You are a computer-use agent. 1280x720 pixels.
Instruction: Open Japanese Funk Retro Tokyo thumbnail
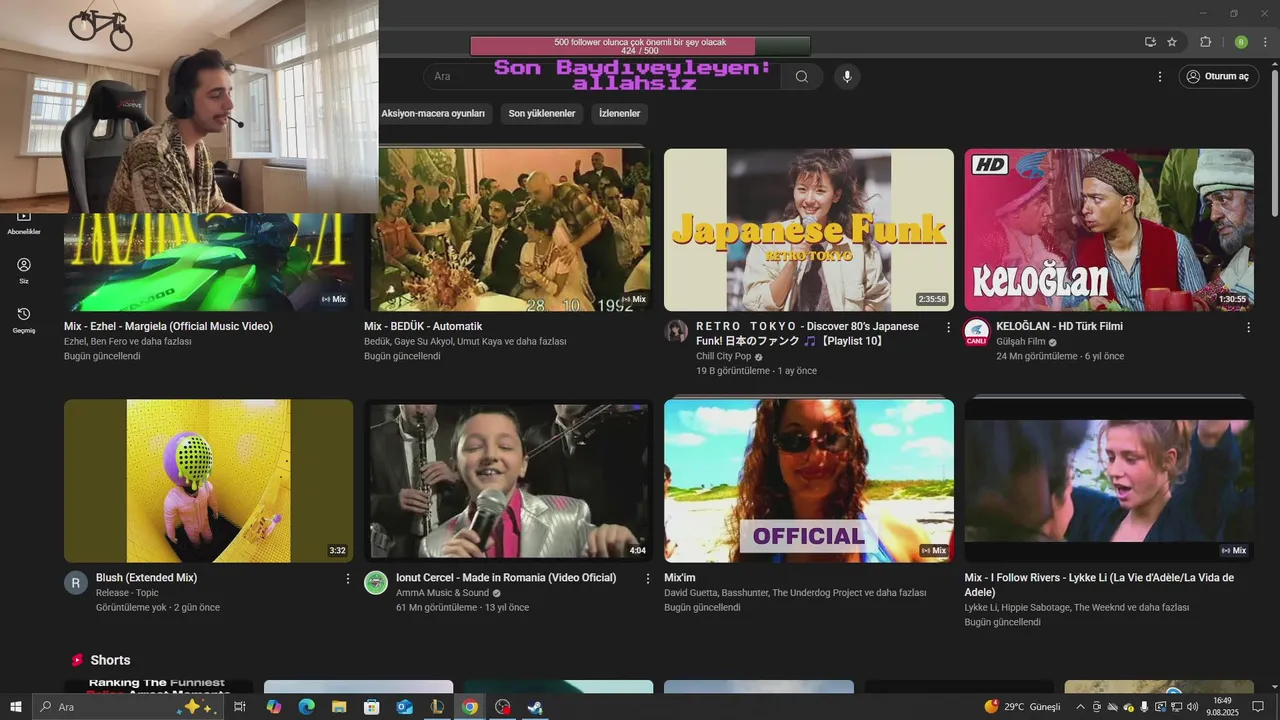pos(809,230)
